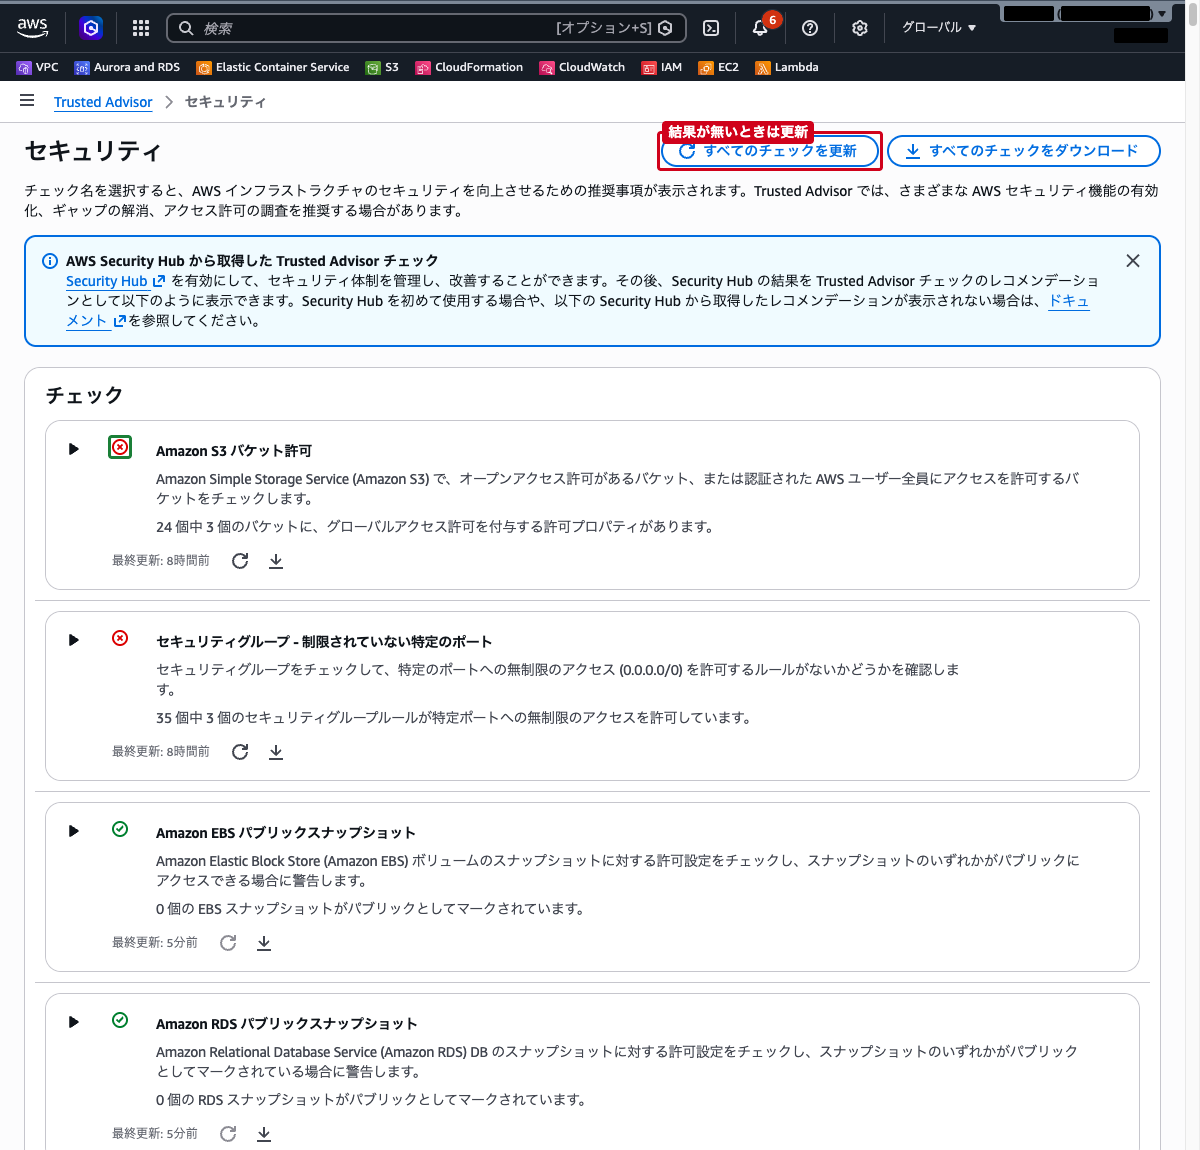Refresh the セキュリティグループ unrestricted ports check

point(240,752)
